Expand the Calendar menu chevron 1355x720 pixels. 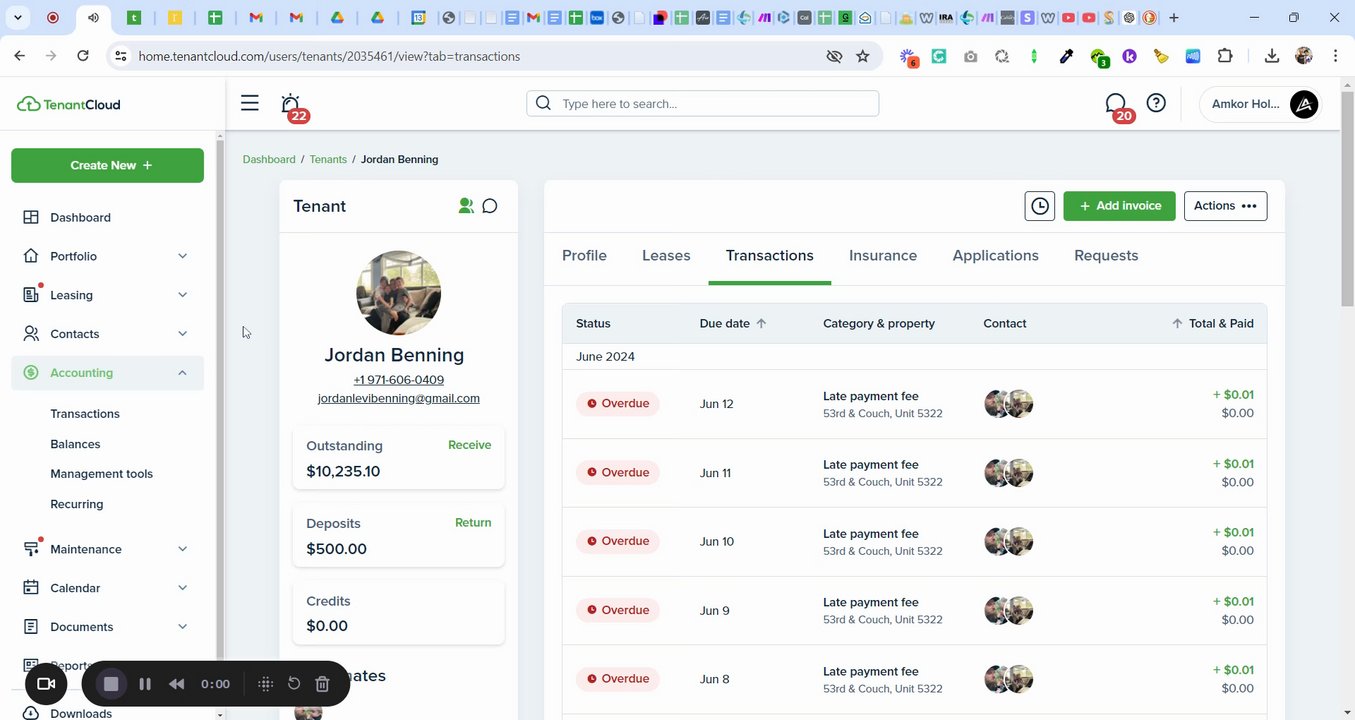point(182,588)
